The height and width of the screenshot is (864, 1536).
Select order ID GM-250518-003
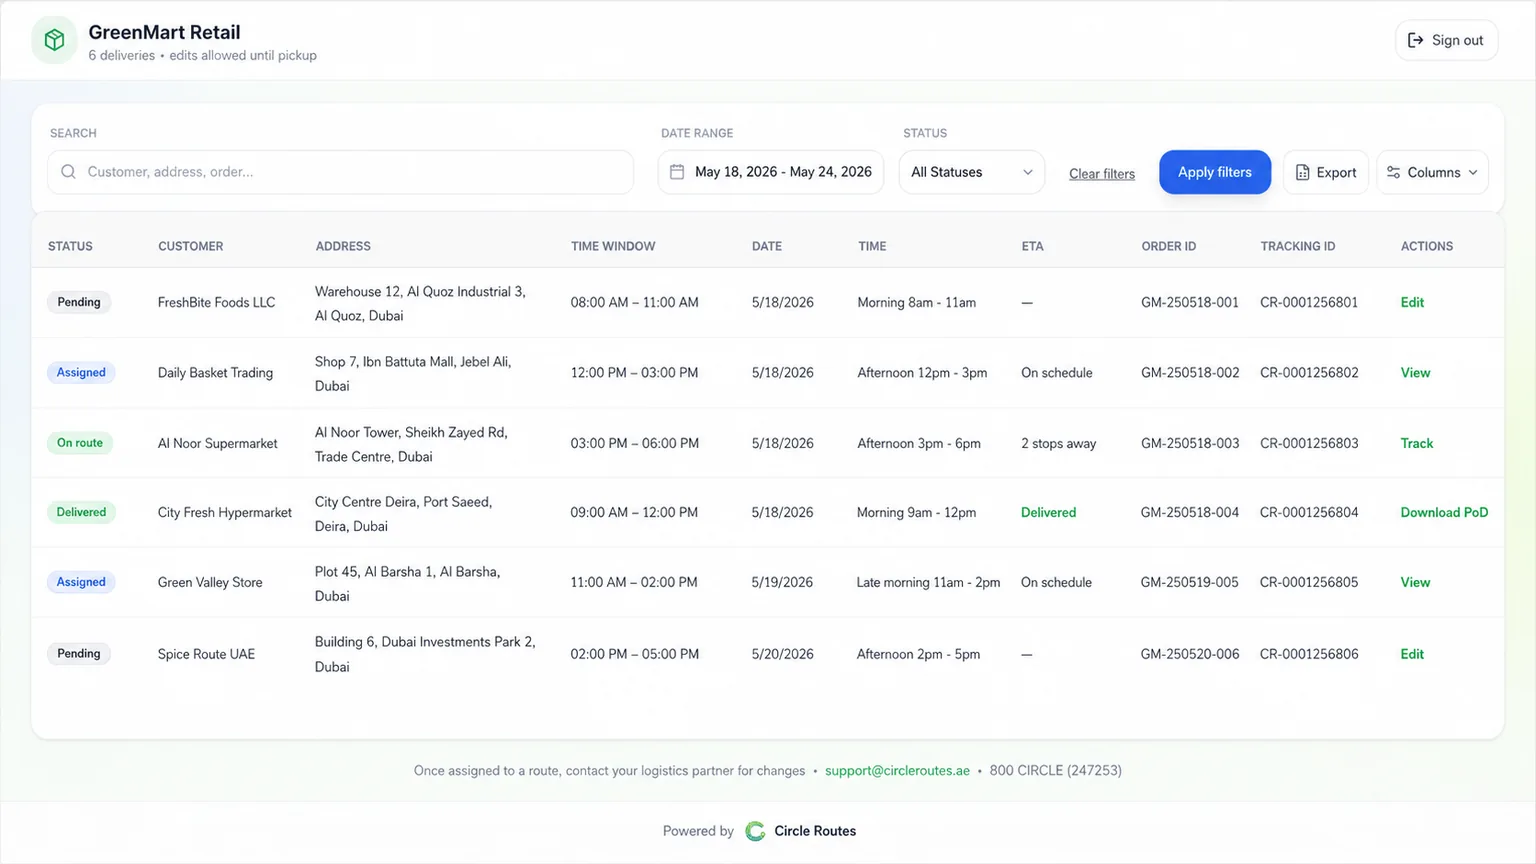click(1190, 443)
